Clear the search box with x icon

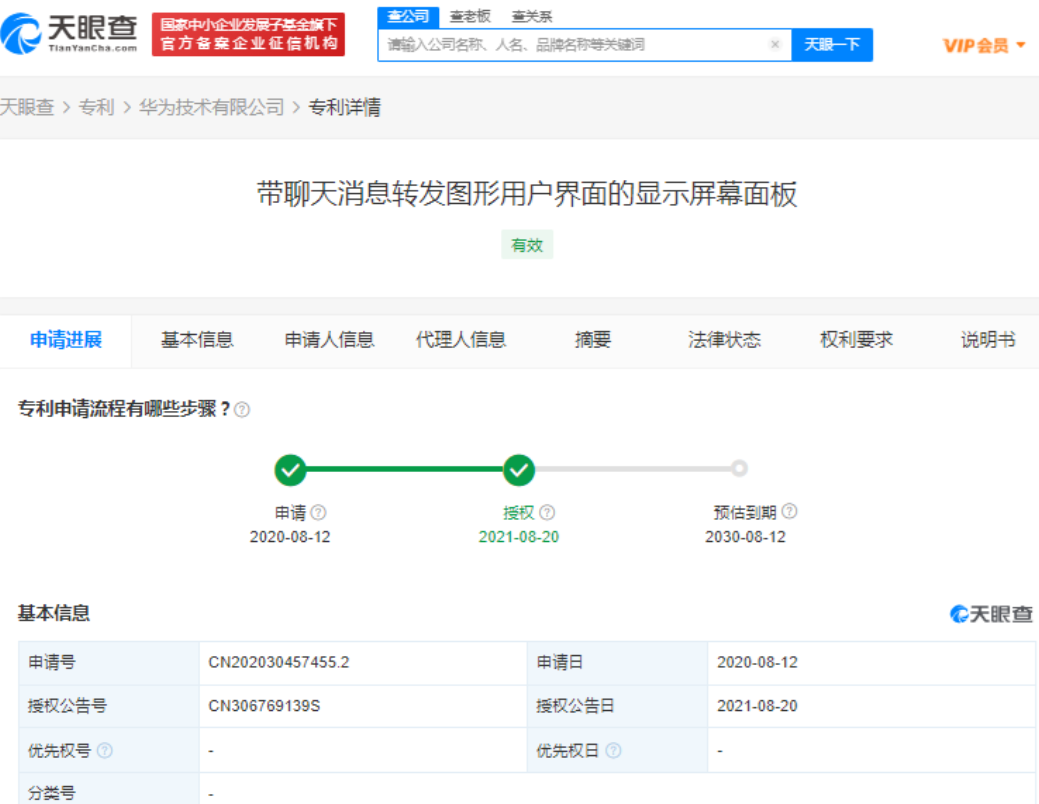(x=775, y=44)
